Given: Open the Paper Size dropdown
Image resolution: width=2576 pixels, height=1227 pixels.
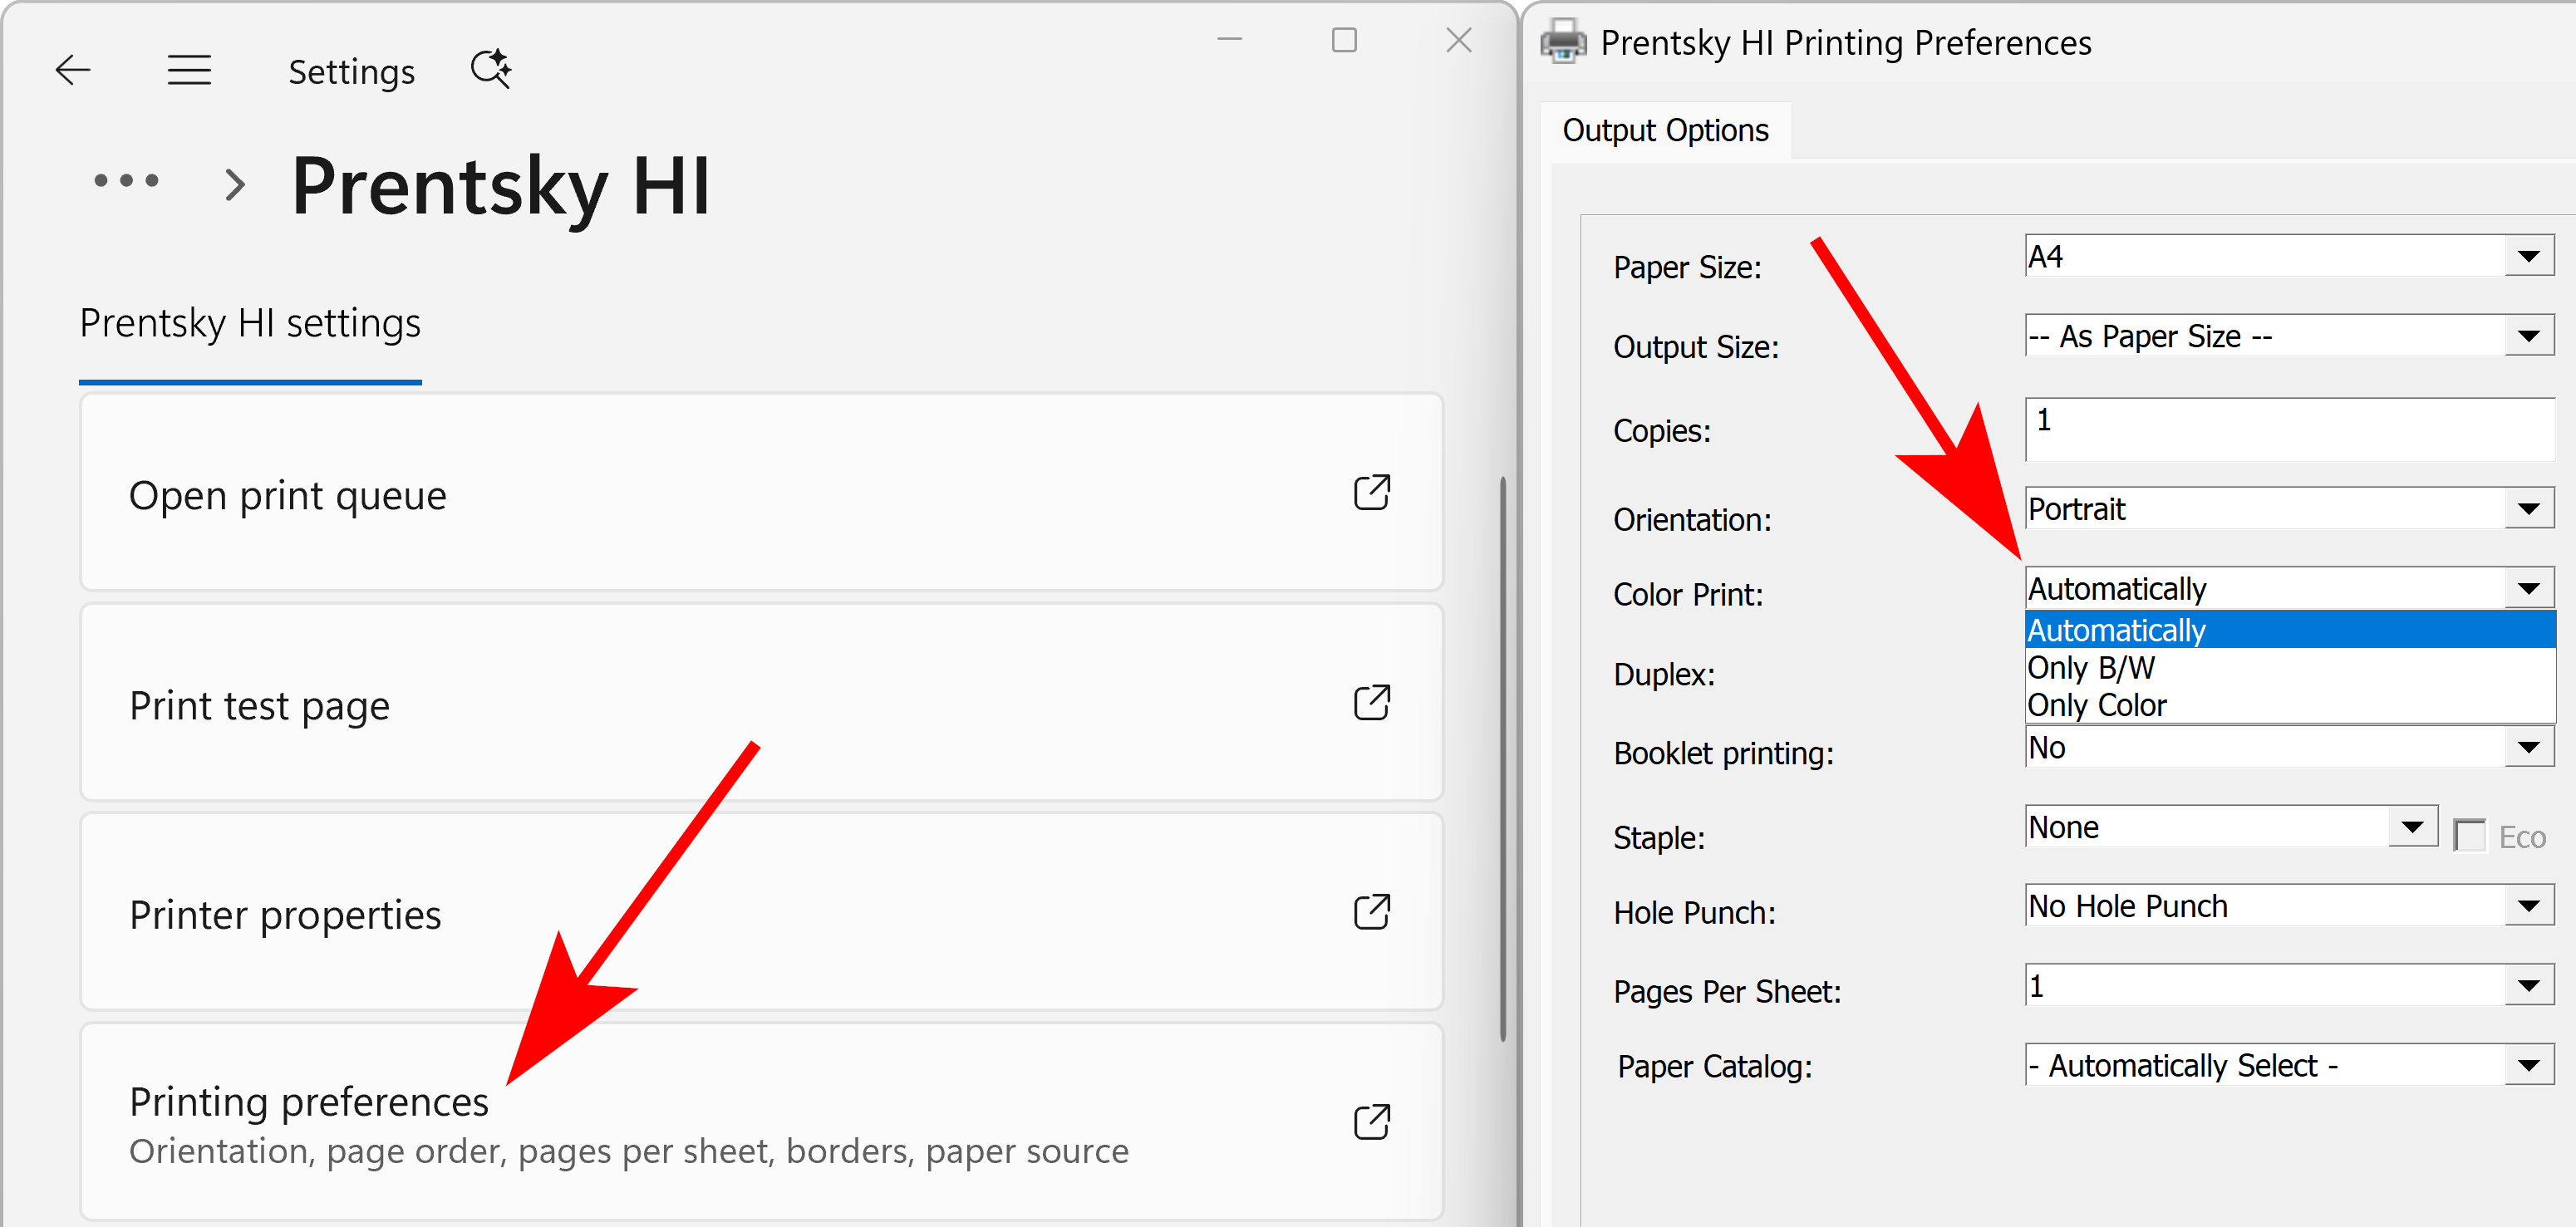Looking at the screenshot, I should [2529, 256].
